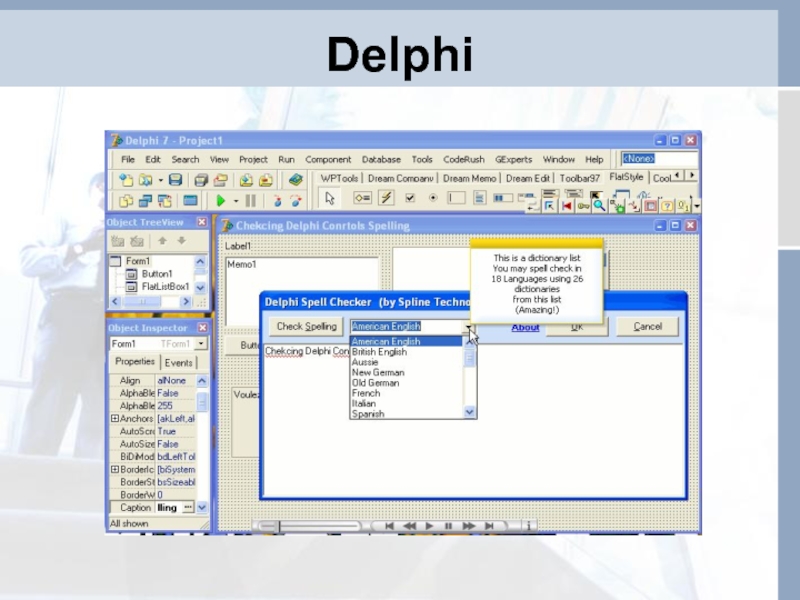Screen dimensions: 800x600
Task: Click the Add file to project icon
Action: click(246, 180)
